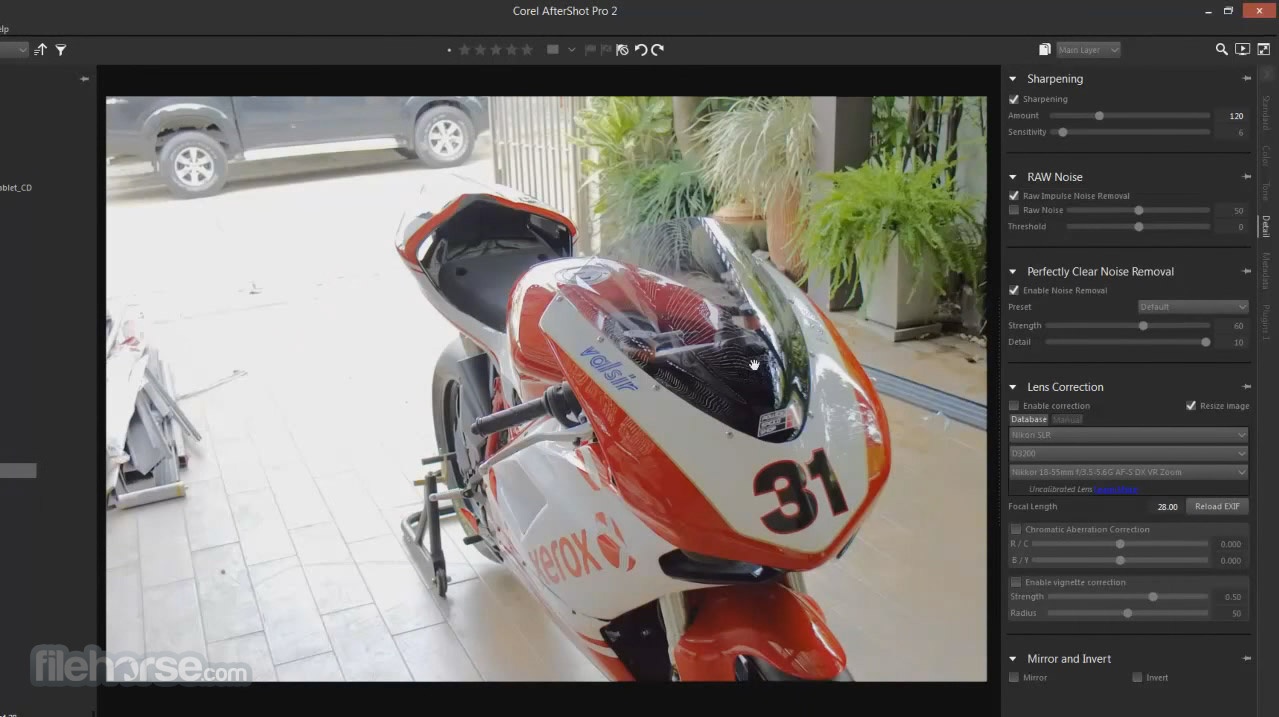
Task: Click the layers pages icon
Action: point(1044,49)
